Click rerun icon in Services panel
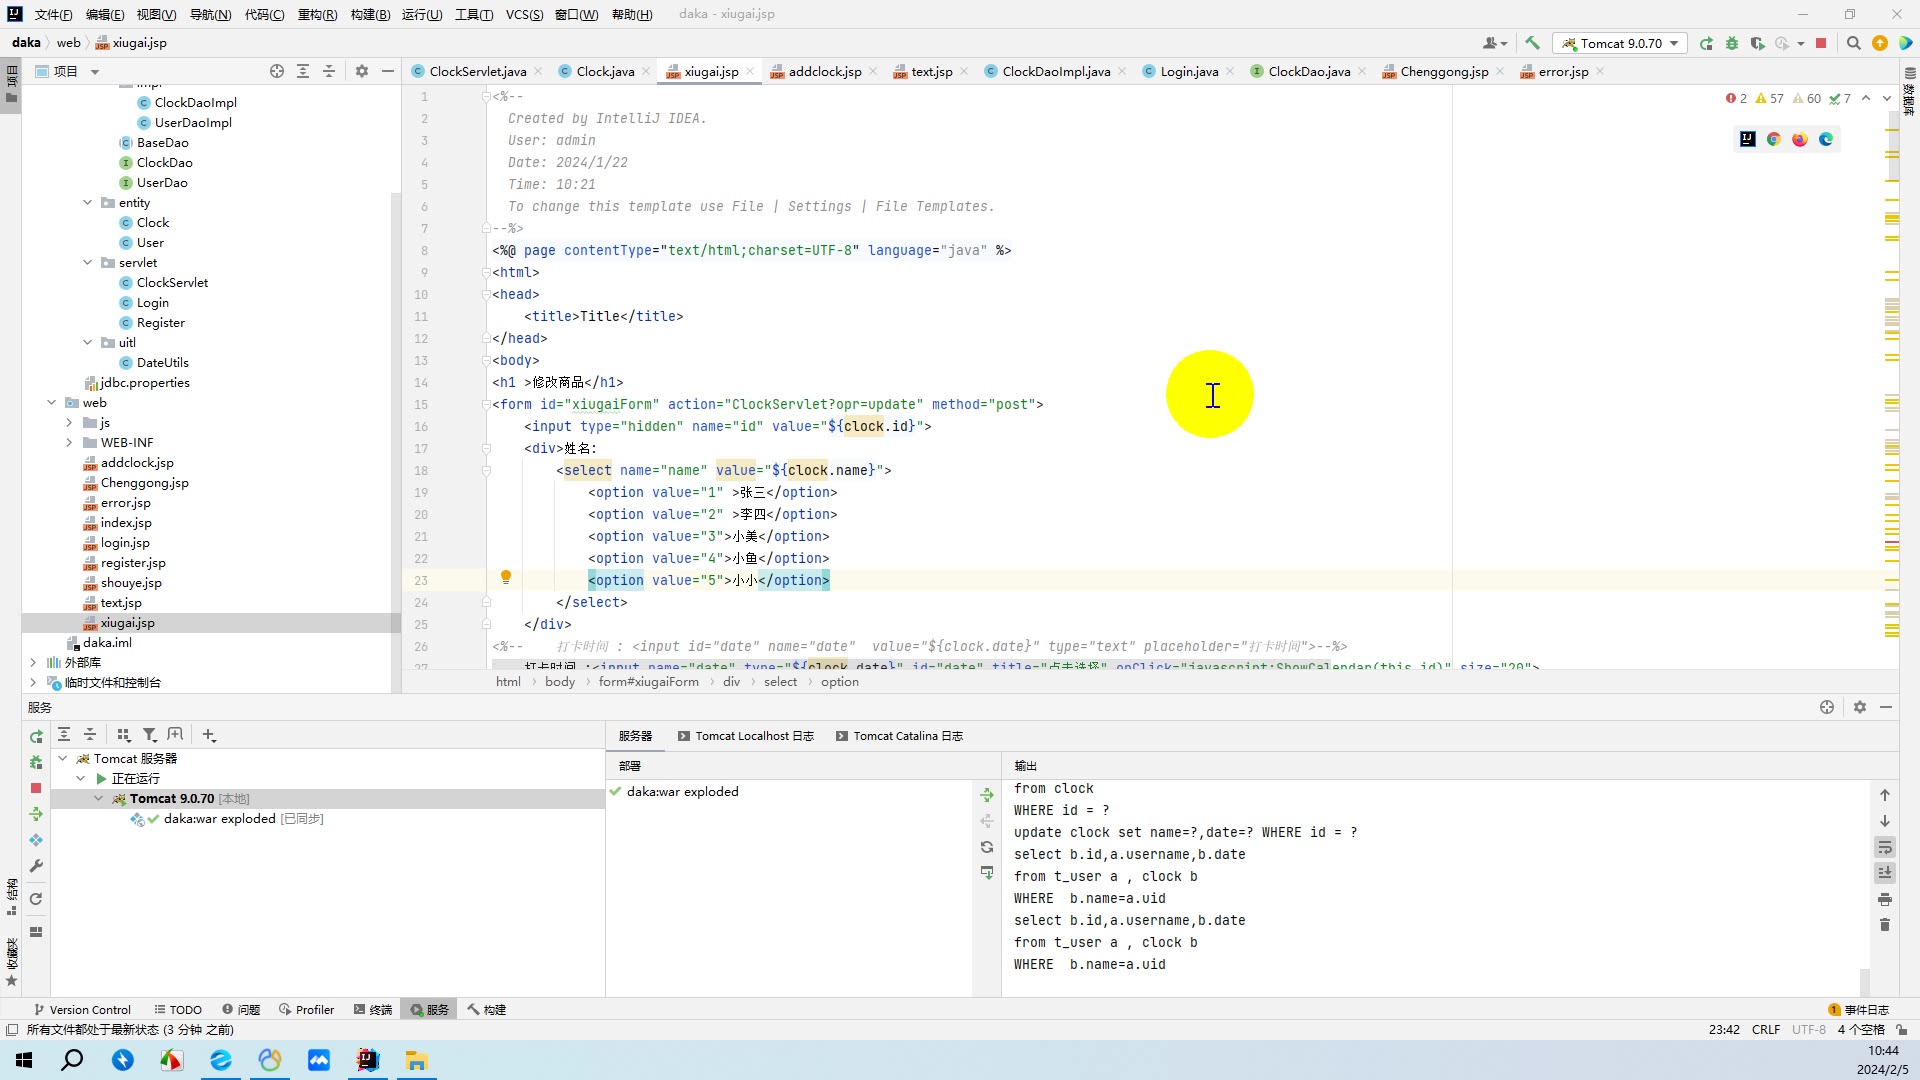 pos(36,736)
